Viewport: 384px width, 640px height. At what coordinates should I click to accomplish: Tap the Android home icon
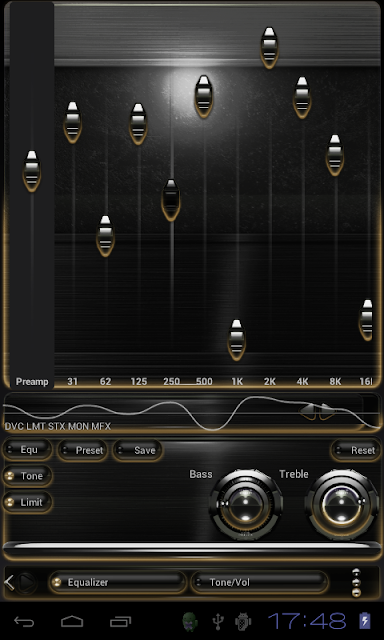72,622
